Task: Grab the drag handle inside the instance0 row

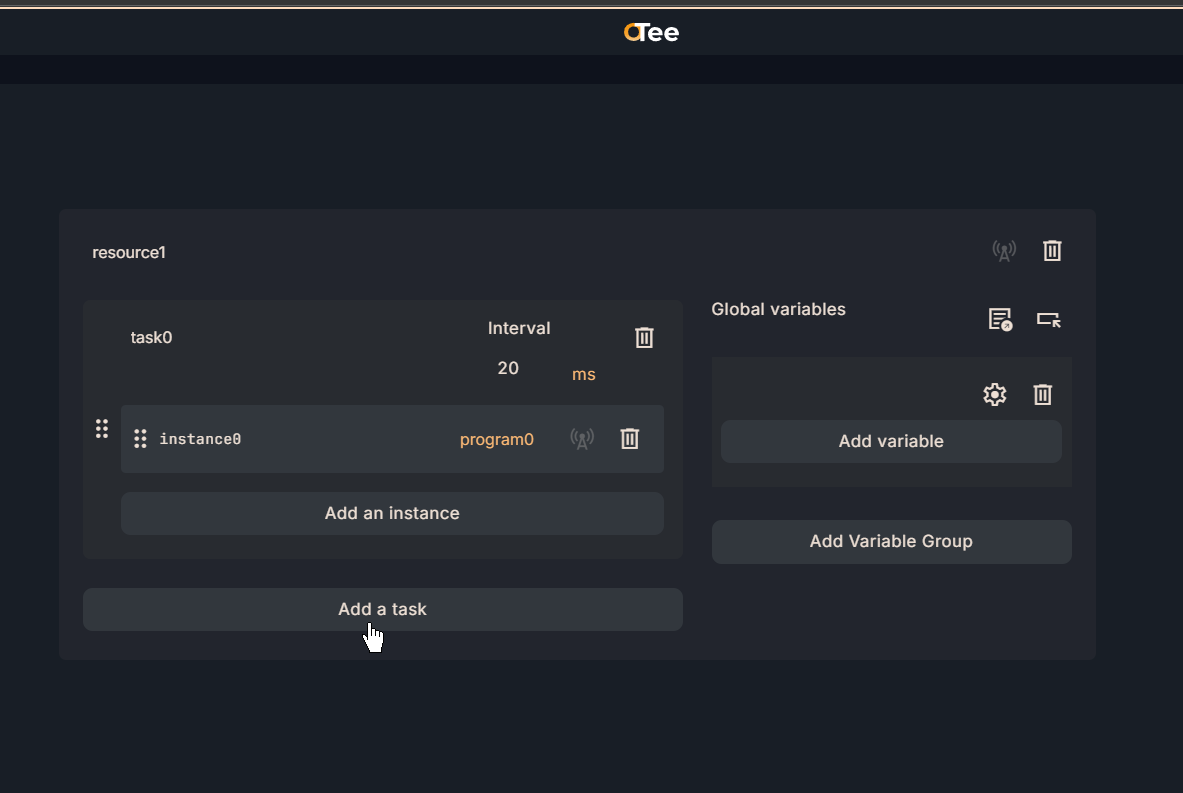Action: 140,439
